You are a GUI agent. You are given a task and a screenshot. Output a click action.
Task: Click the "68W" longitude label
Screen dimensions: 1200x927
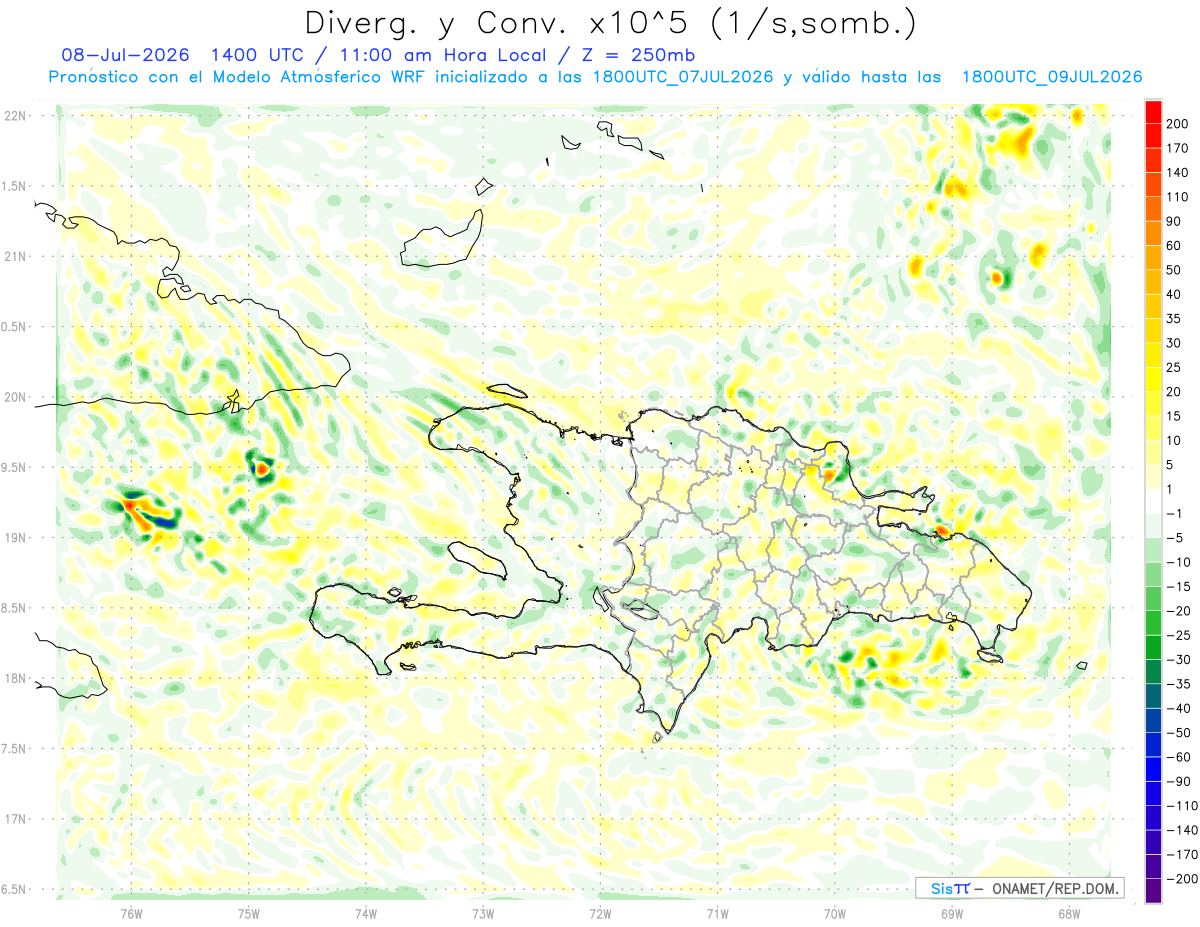point(1068,913)
